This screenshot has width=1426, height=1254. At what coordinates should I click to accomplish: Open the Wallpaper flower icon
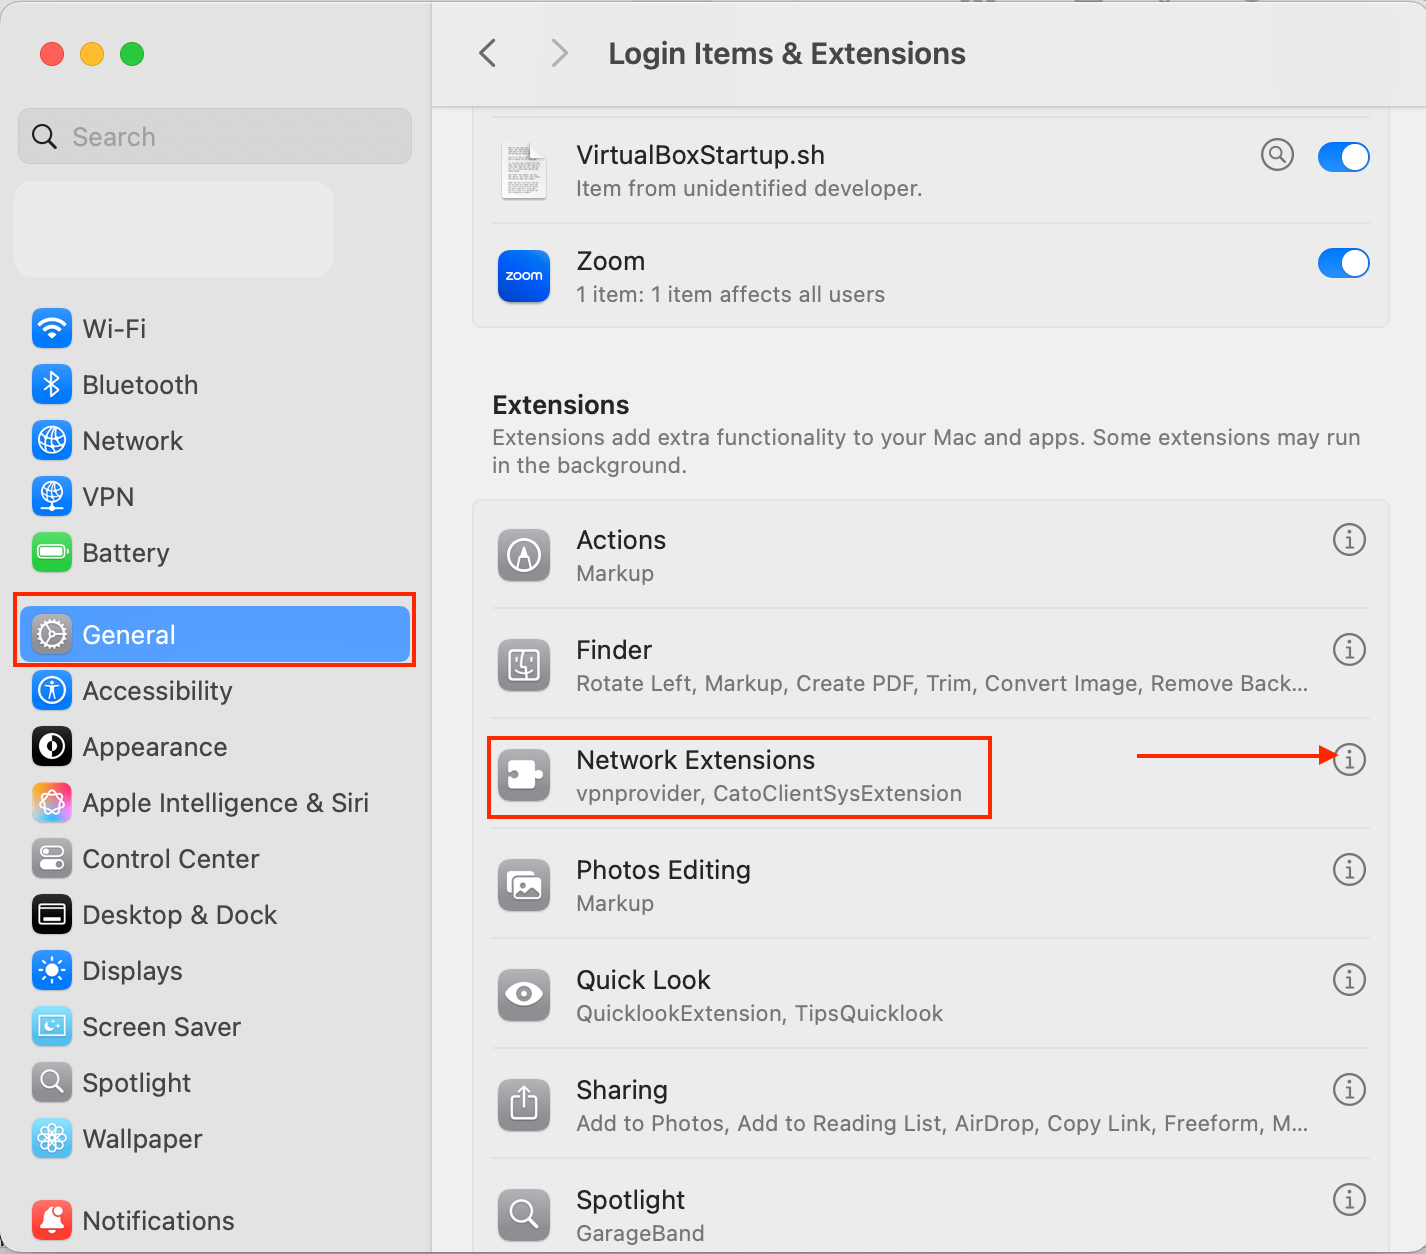[52, 1138]
